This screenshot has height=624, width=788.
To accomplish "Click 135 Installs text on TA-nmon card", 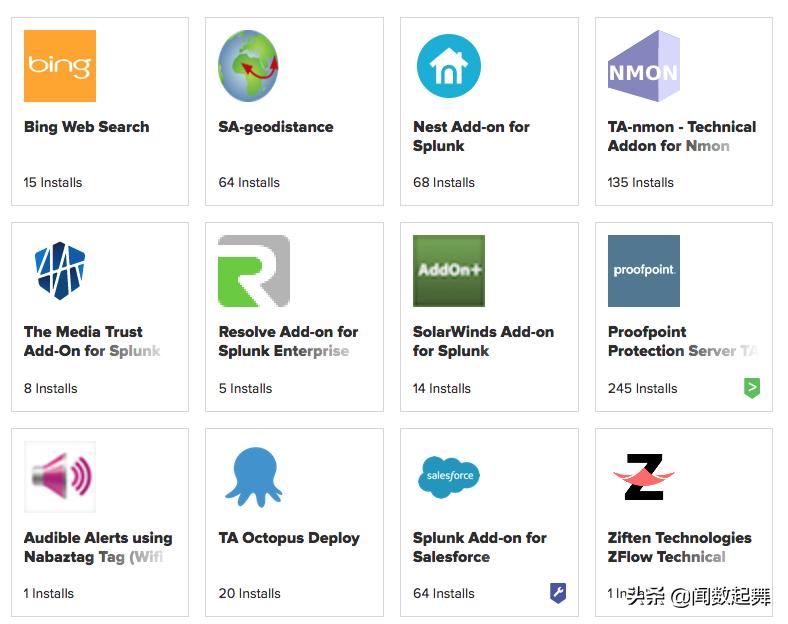I will click(640, 182).
